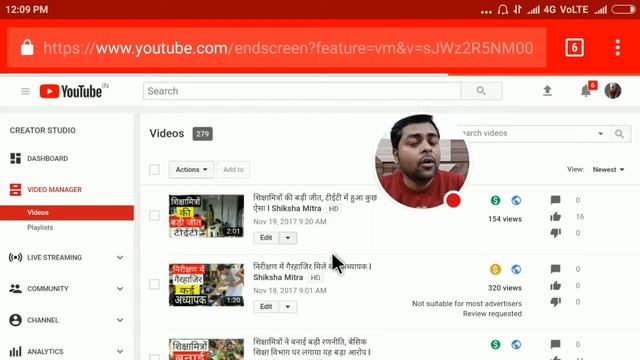Open search videos filter dropdown arrow

600,133
